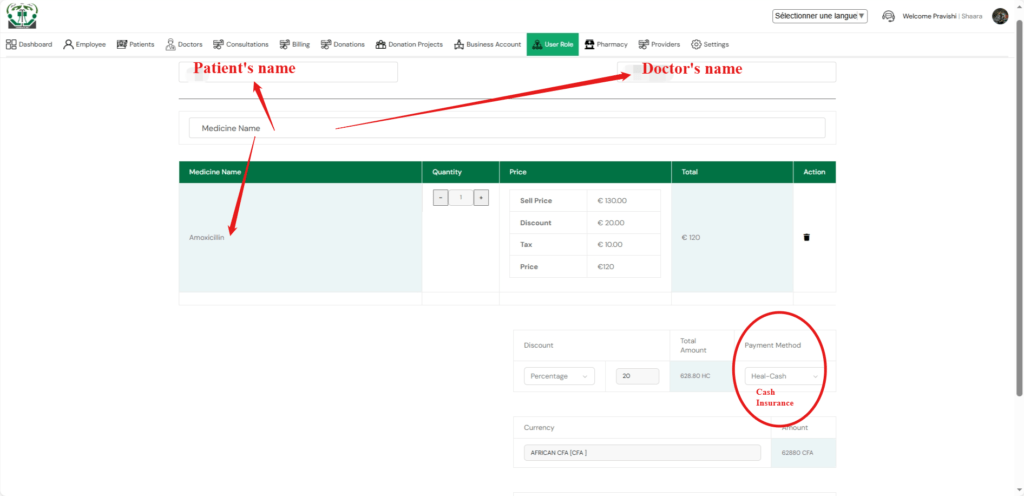Open the user profile avatar
The image size is (1024, 496).
(999, 16)
